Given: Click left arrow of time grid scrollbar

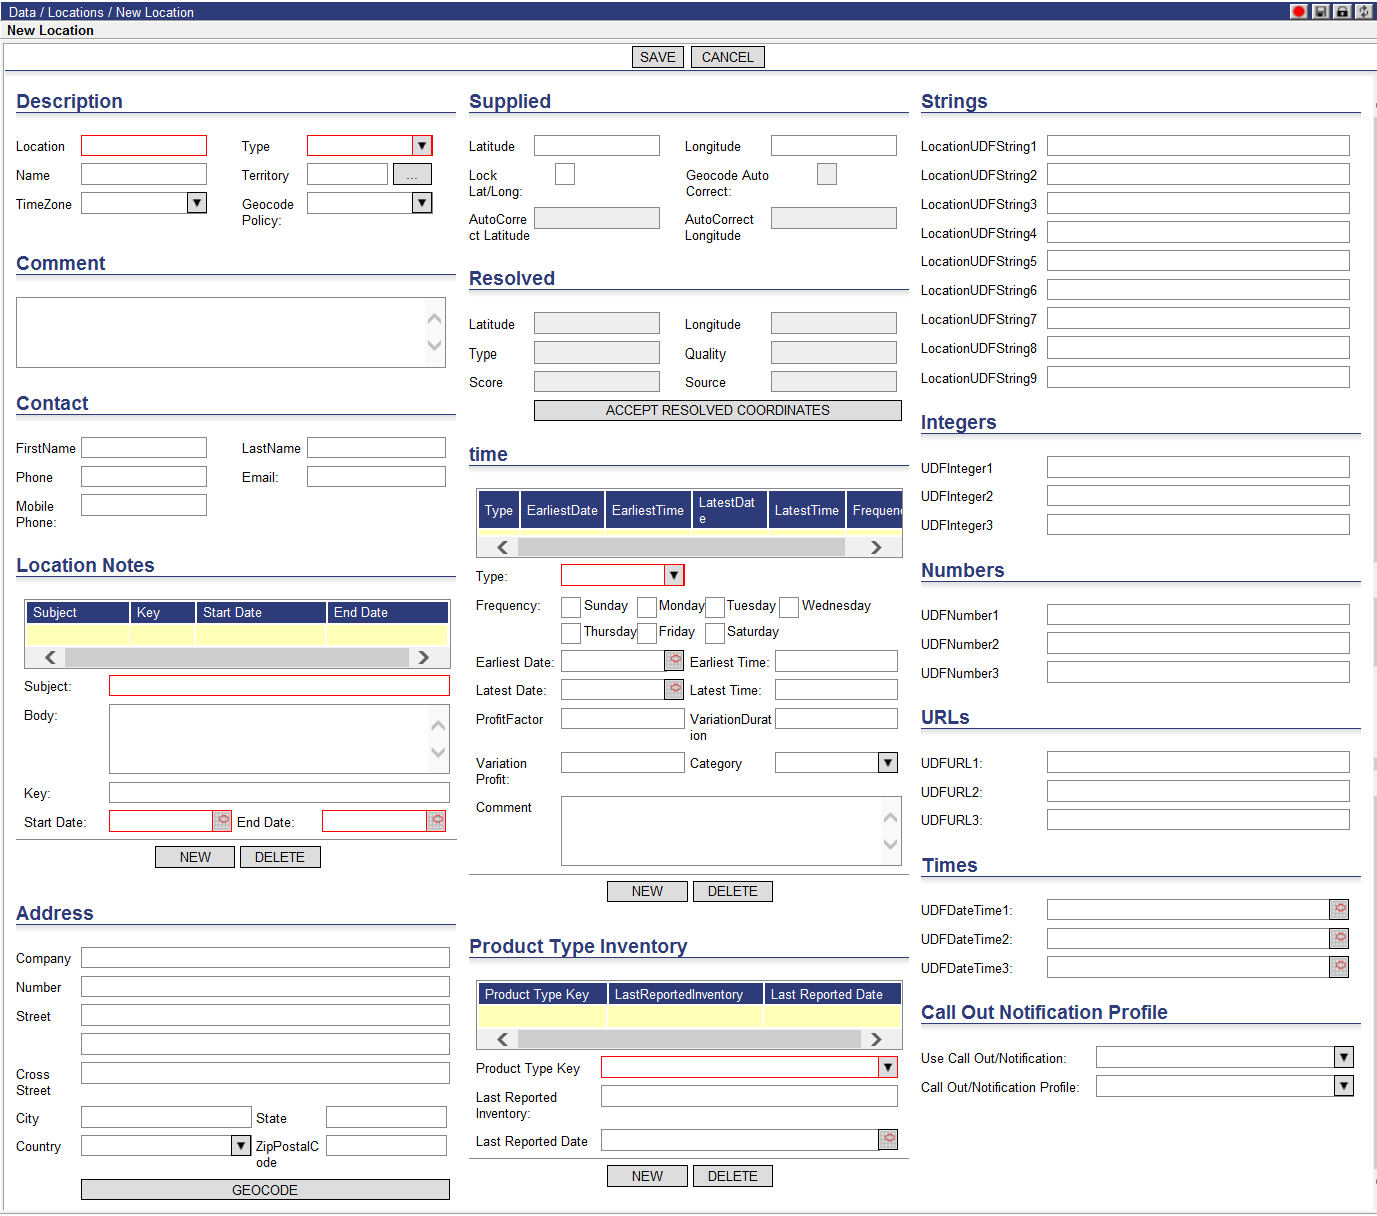Looking at the screenshot, I should pyautogui.click(x=502, y=547).
